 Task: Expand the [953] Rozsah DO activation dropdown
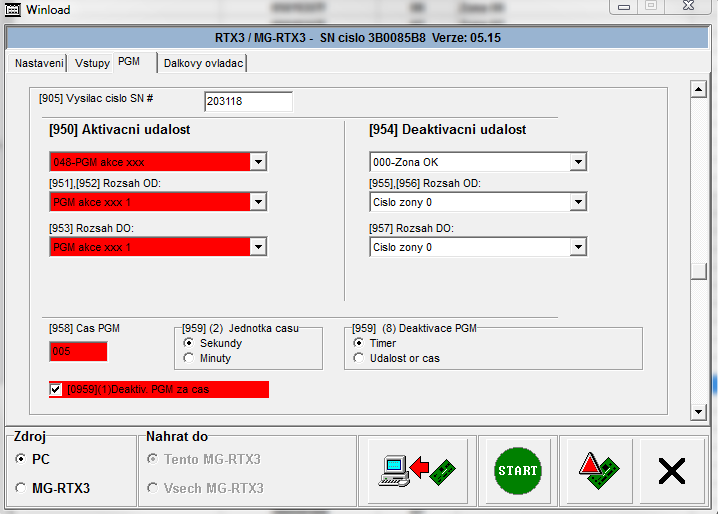258,247
